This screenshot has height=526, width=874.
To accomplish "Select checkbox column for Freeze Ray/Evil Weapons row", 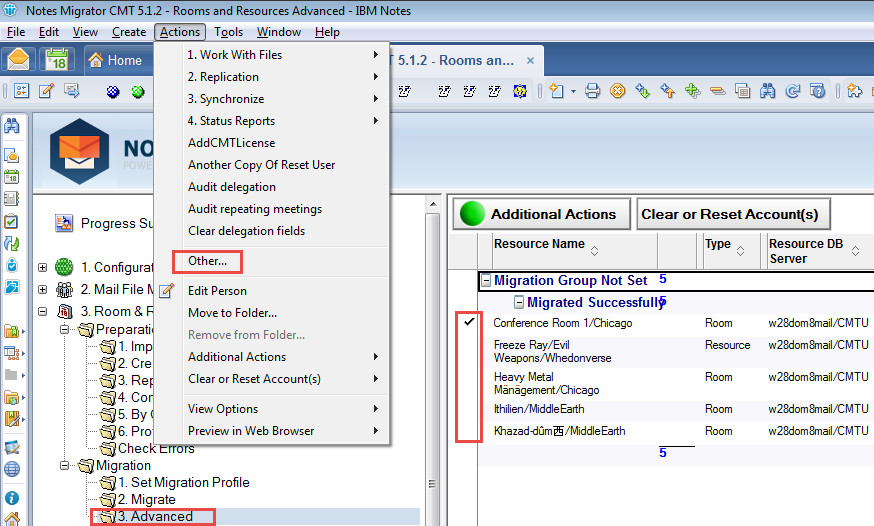I will [468, 351].
